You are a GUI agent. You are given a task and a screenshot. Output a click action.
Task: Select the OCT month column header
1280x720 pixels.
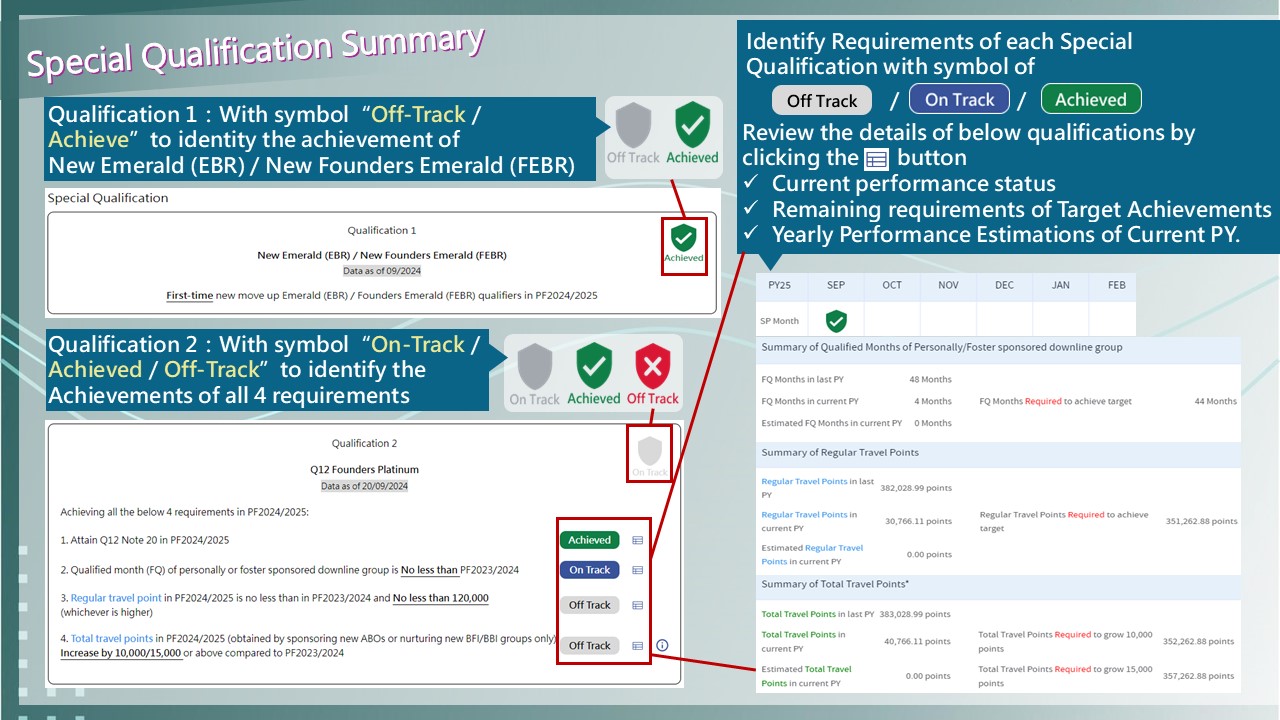[892, 285]
